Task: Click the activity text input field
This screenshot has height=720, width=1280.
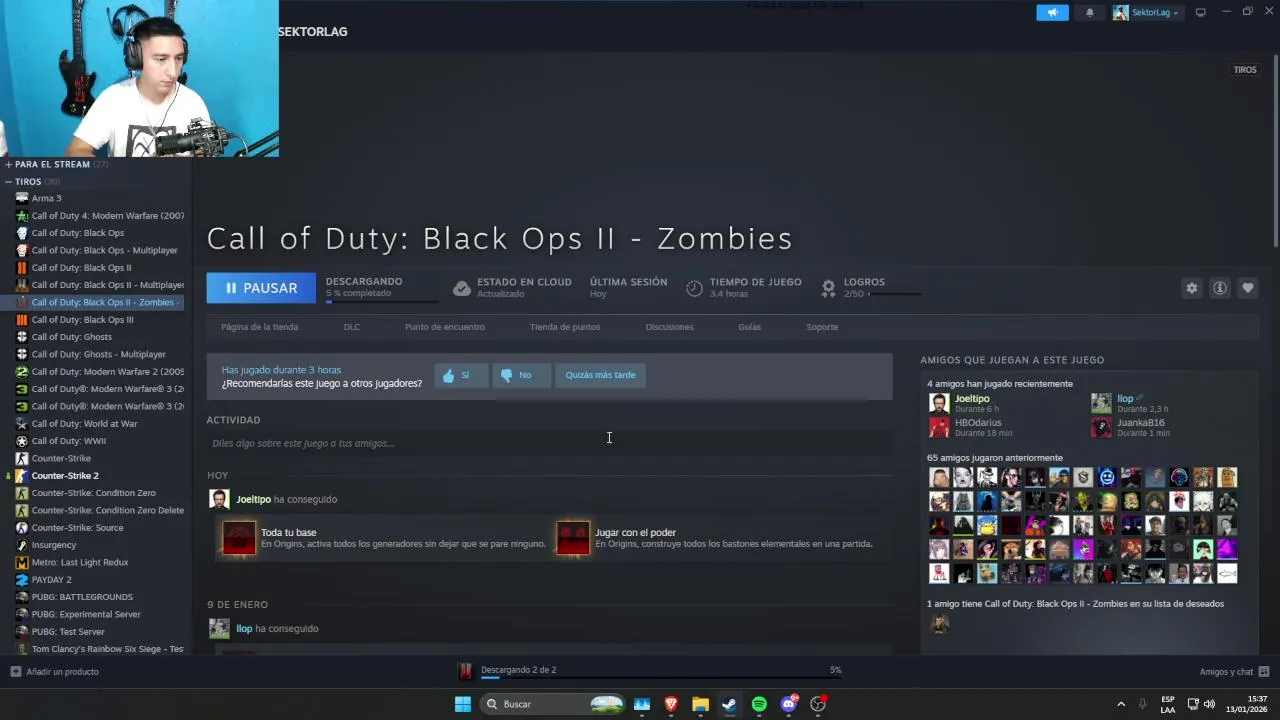Action: [x=549, y=443]
